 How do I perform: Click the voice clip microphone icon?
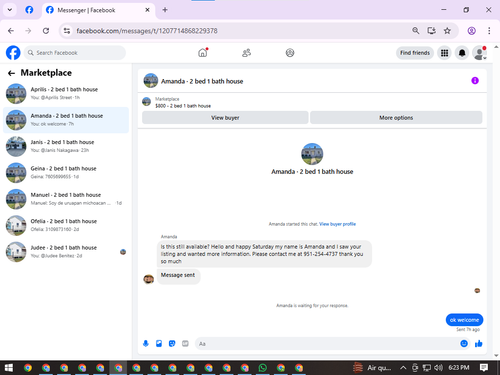(x=146, y=343)
